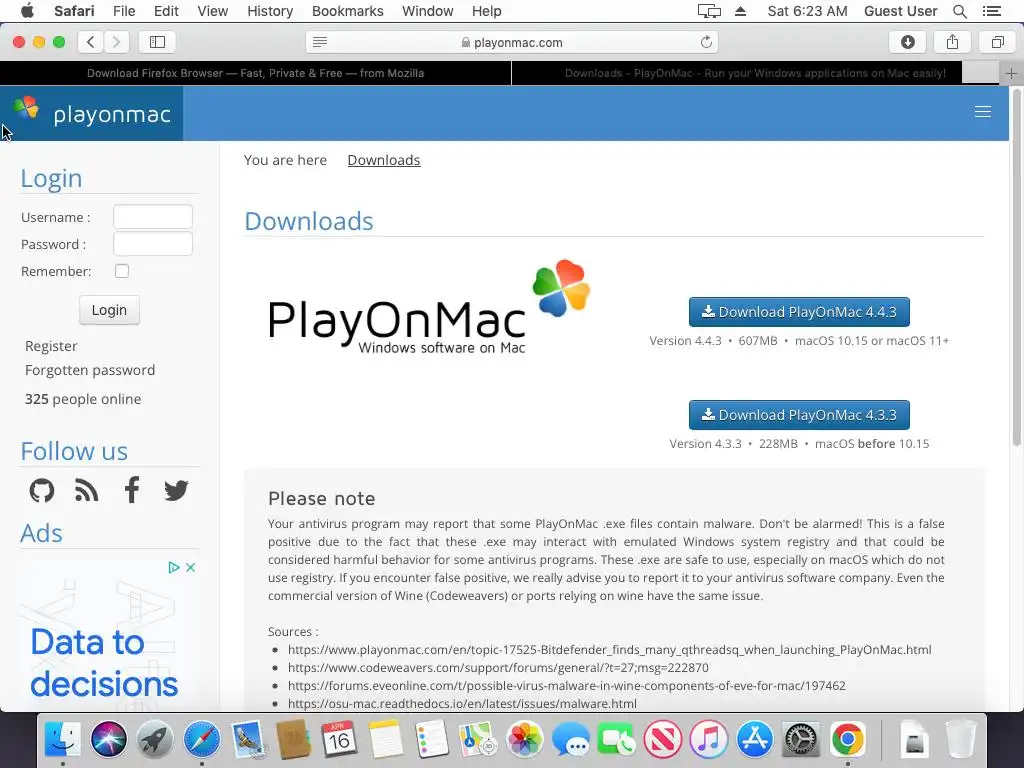Open Launchpad rocket icon in Dock
1024x768 pixels.
coord(155,739)
